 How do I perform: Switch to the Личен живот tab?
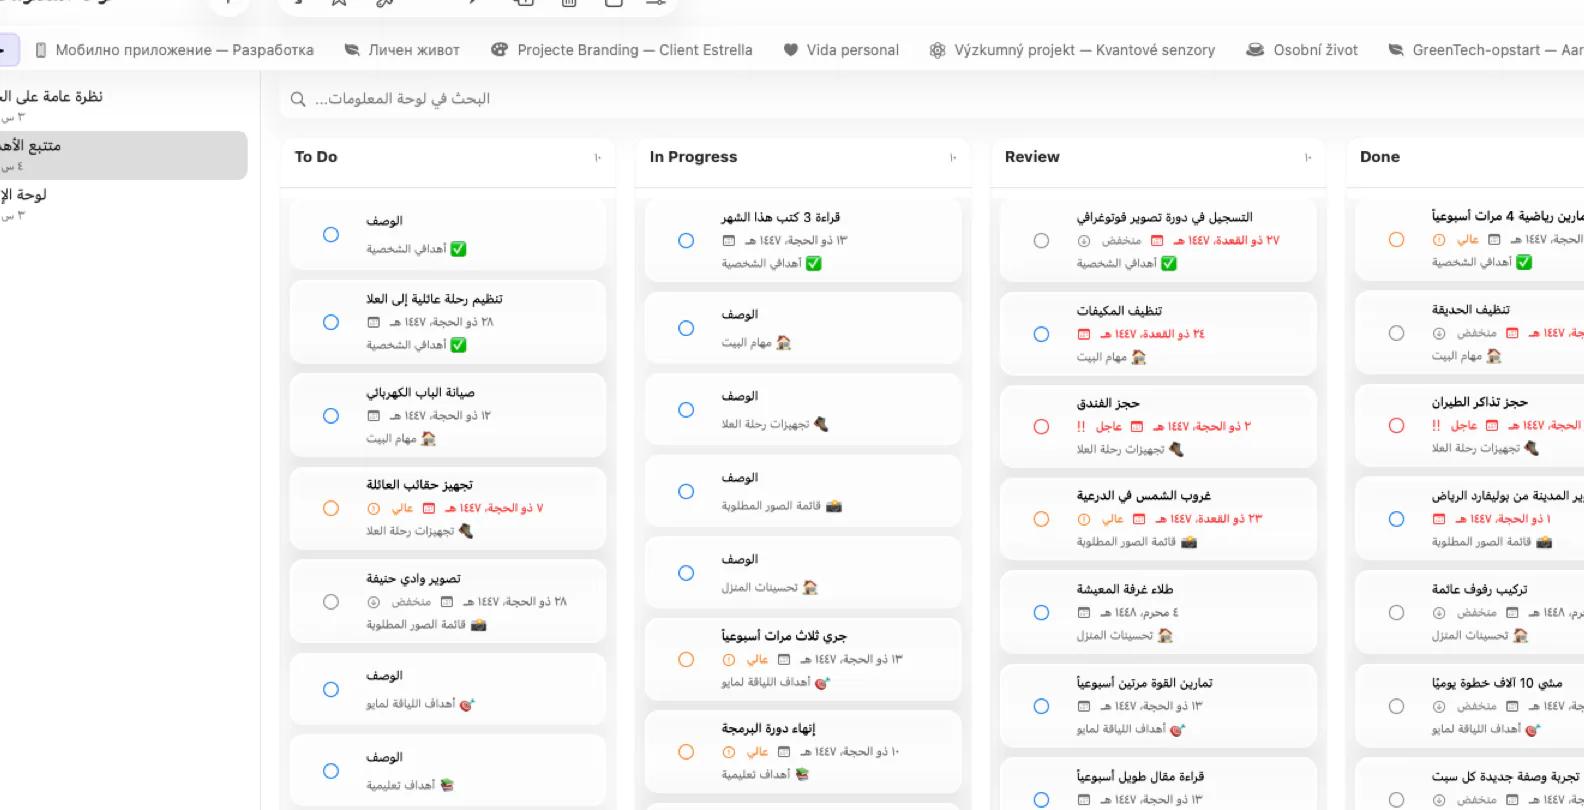401,50
